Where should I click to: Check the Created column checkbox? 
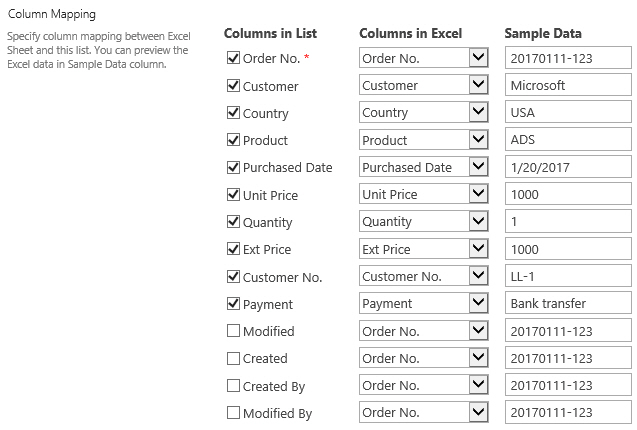(234, 358)
